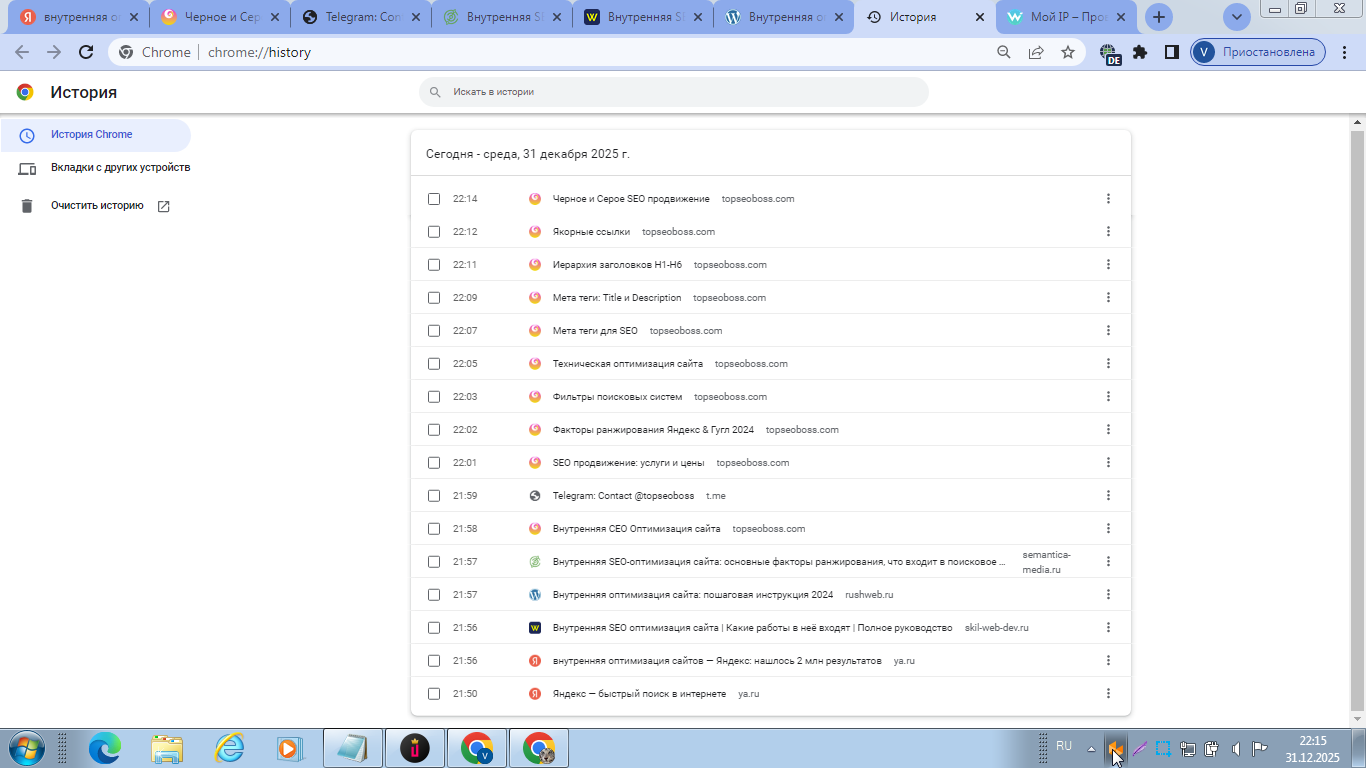
Task: Tick checkbox for Техническая оптимизация сайта
Action: (434, 364)
